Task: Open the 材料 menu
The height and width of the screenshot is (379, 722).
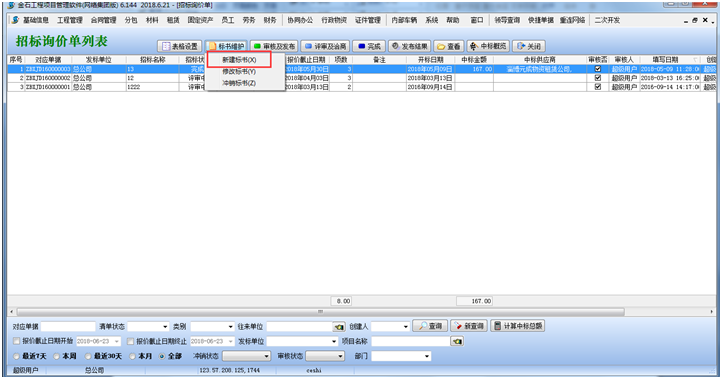Action: click(x=152, y=20)
